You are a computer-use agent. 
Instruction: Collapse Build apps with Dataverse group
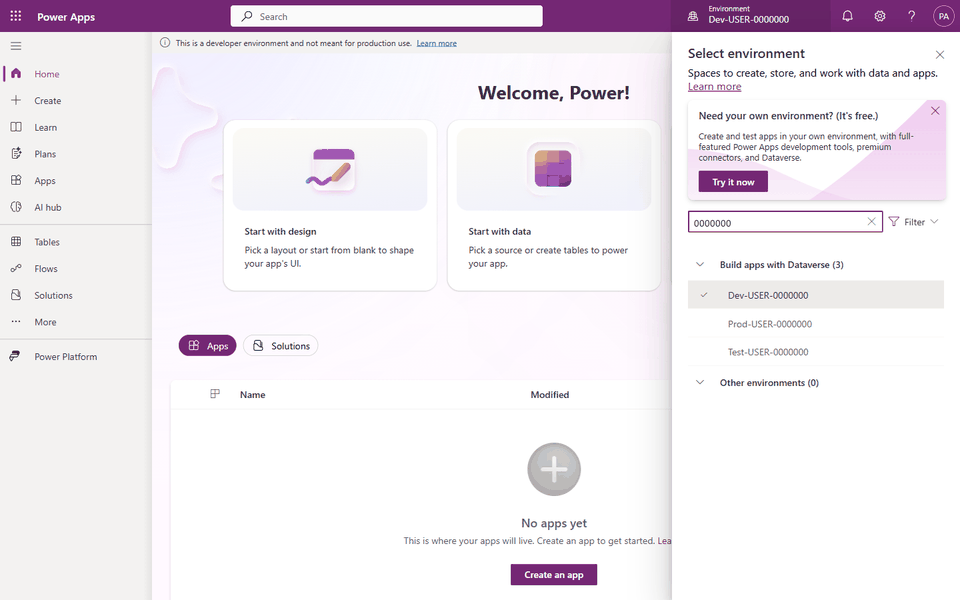click(700, 264)
